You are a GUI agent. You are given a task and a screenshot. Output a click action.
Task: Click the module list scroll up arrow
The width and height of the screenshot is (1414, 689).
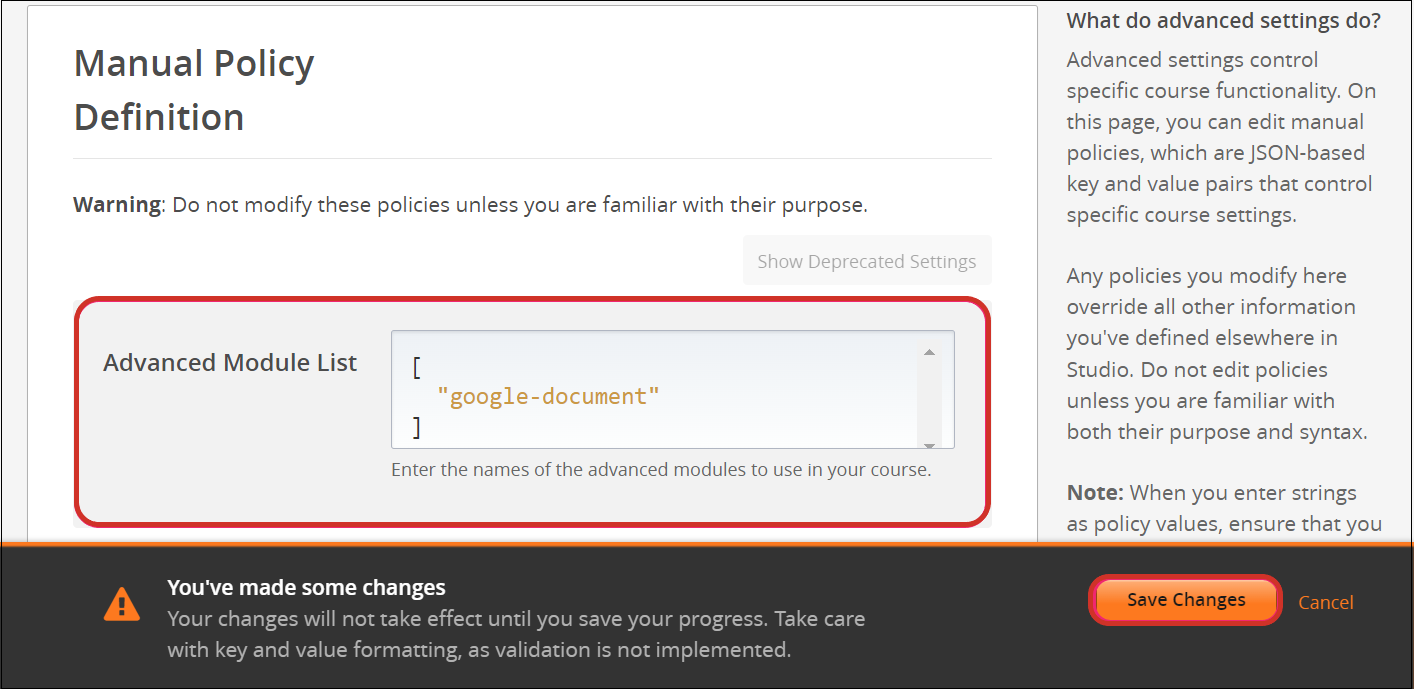point(929,352)
